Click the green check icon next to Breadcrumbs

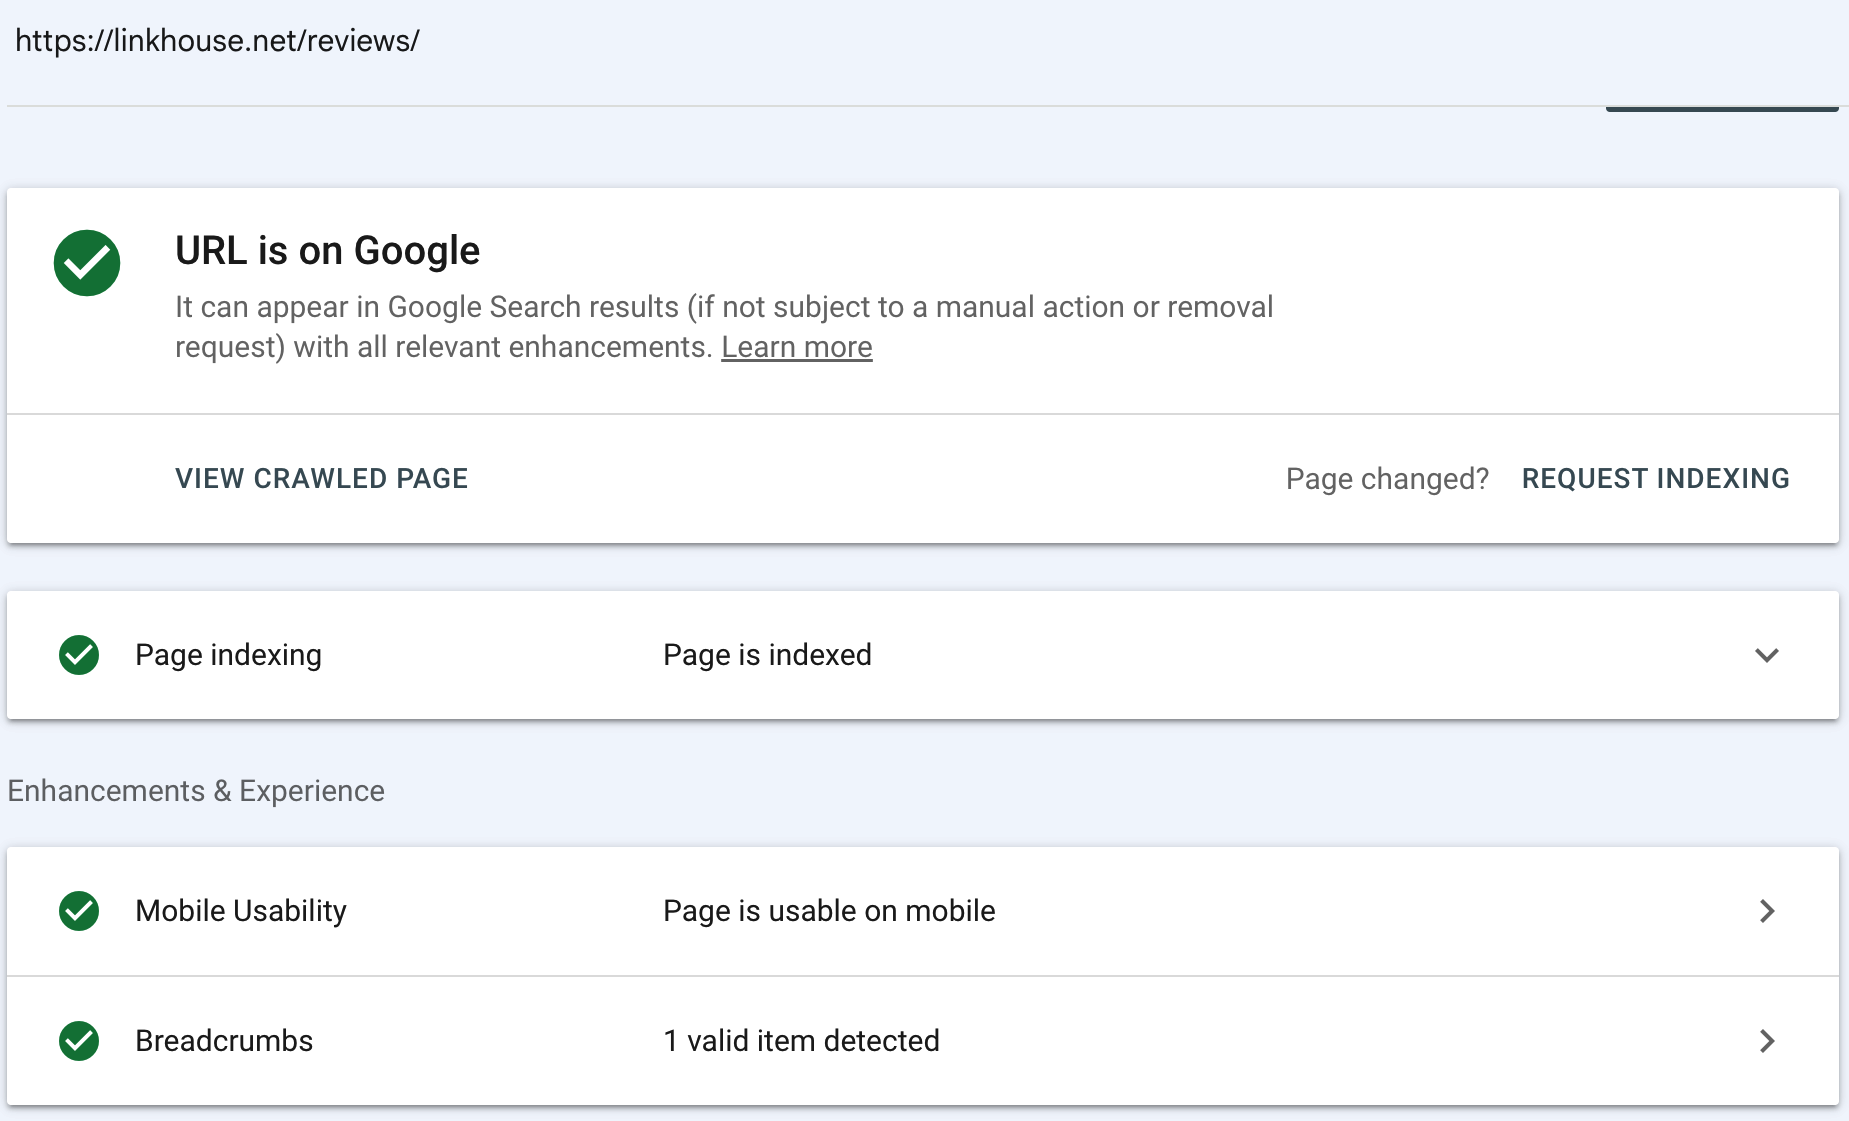click(x=79, y=1041)
